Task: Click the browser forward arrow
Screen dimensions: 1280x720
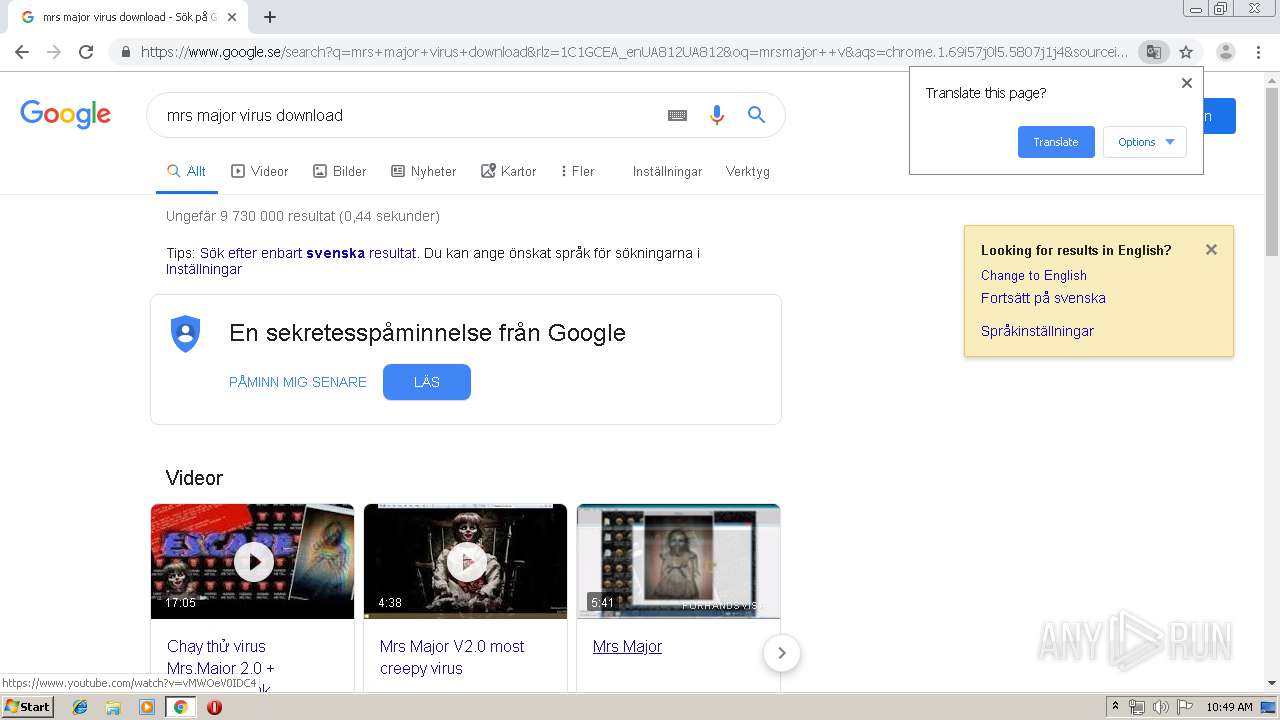Action: coord(54,52)
